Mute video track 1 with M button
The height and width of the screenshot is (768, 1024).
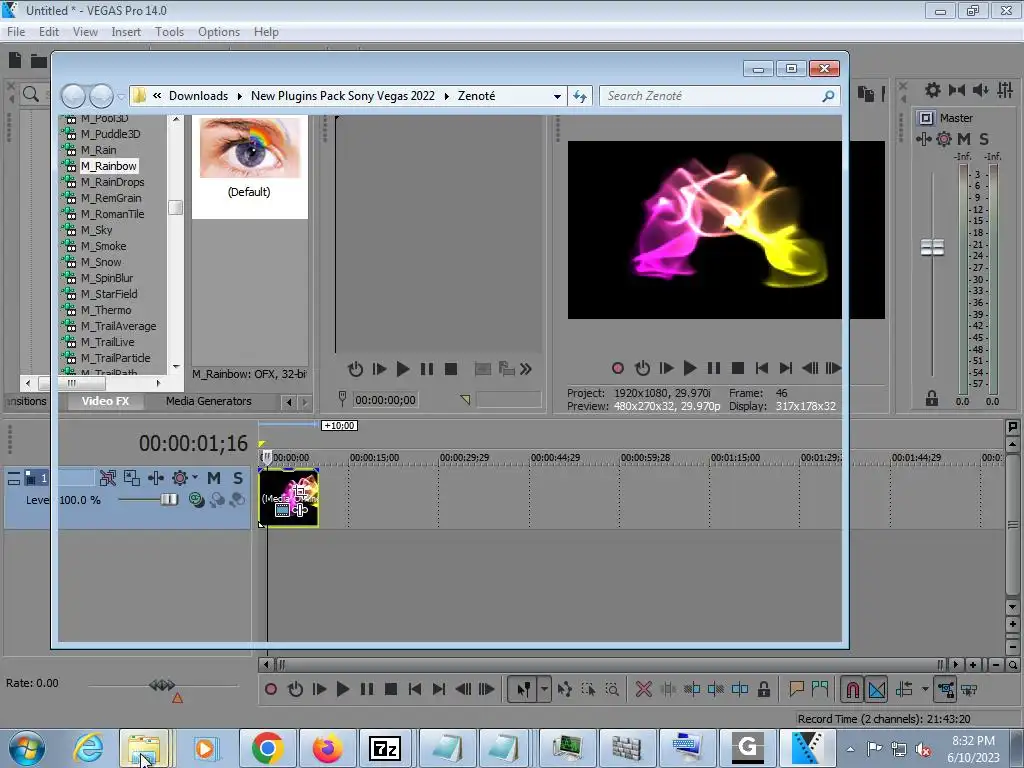click(x=214, y=478)
